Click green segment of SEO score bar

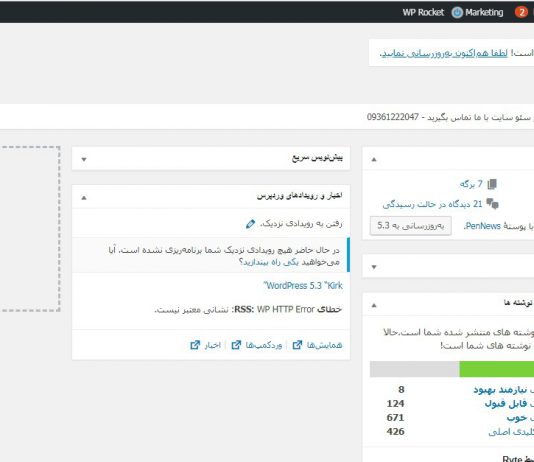click(497, 369)
